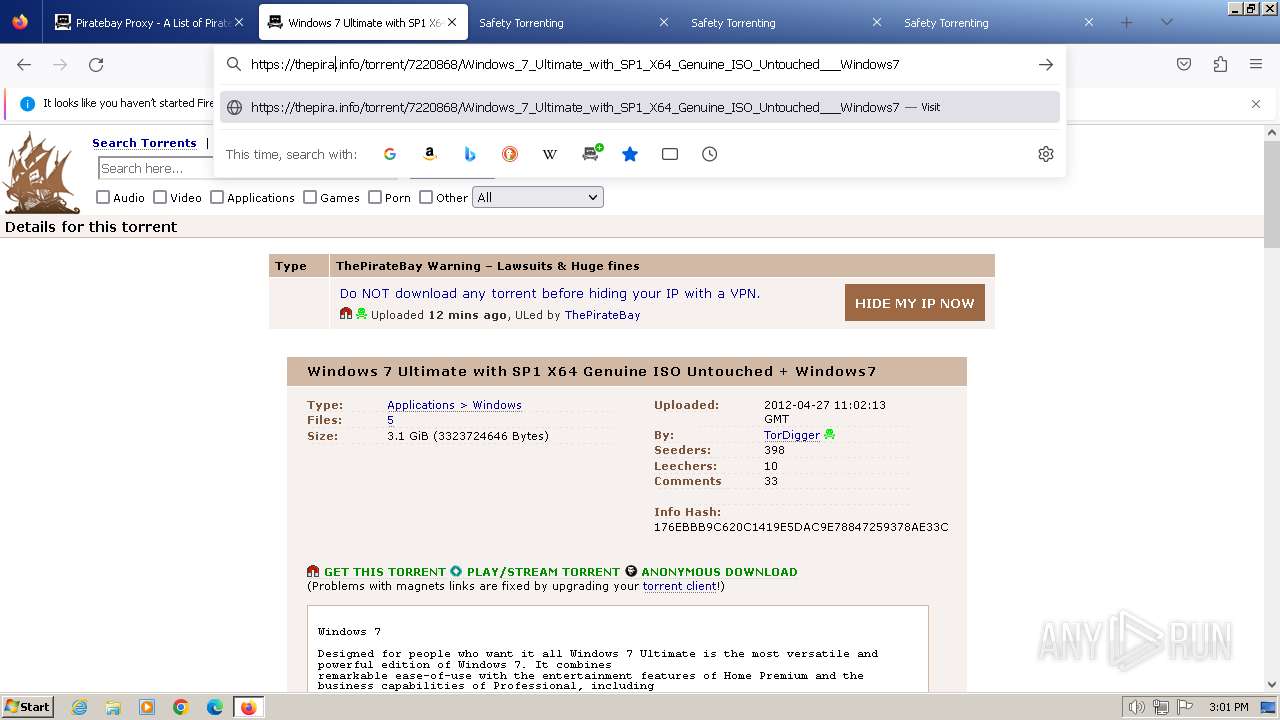Dismiss the Firefox notification bar
Viewport: 1280px width, 720px height.
1256,103
